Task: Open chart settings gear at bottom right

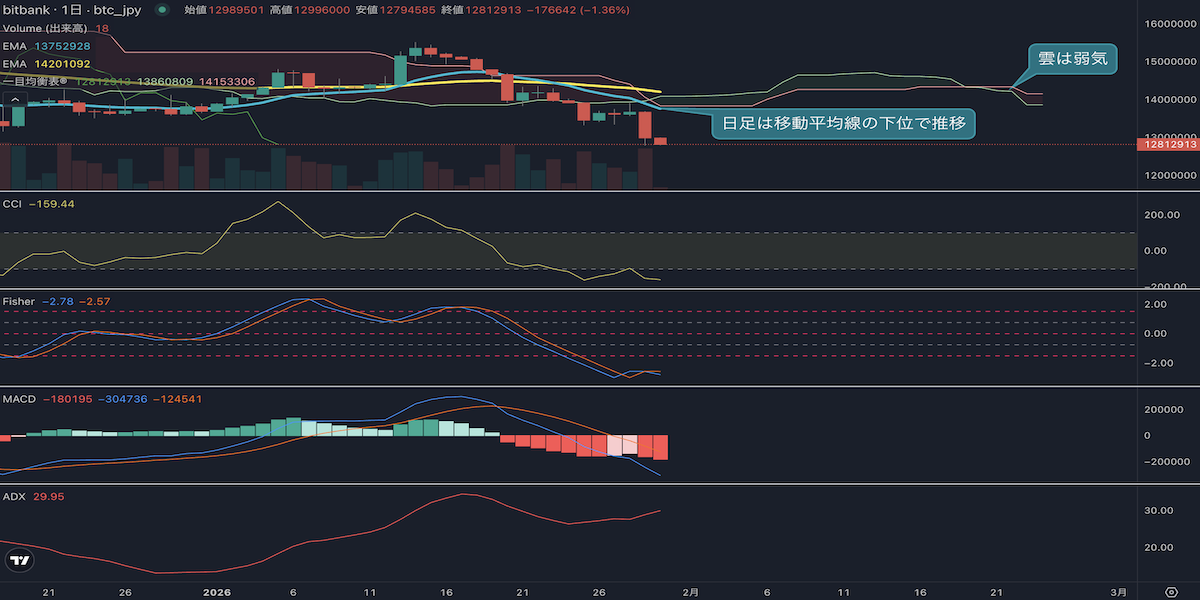Action: click(1171, 591)
